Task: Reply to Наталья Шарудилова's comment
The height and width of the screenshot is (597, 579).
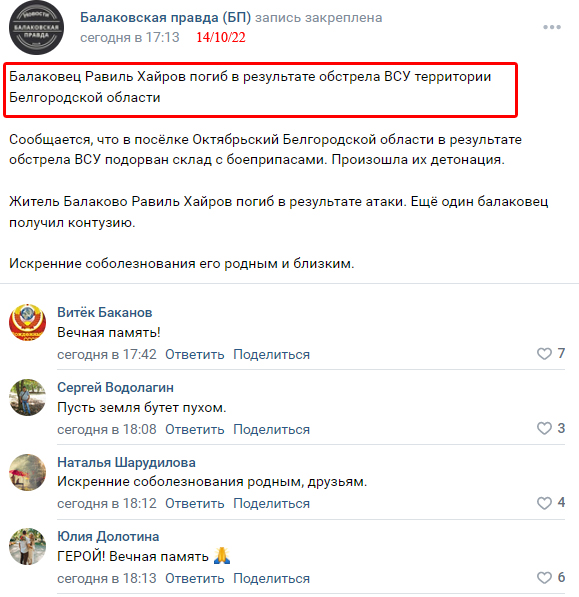Action: pos(195,504)
